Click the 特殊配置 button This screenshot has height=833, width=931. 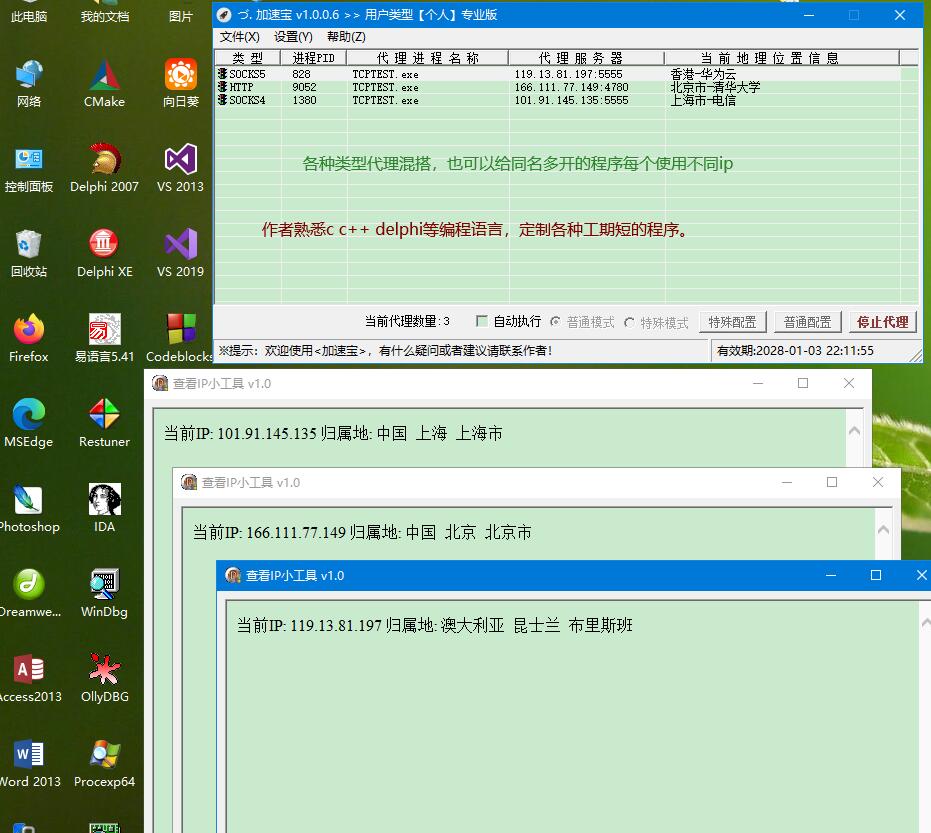(x=733, y=322)
